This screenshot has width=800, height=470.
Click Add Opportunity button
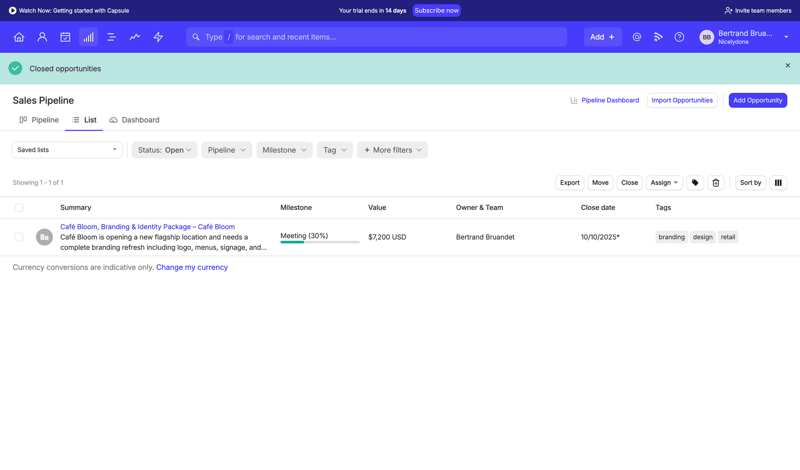(758, 100)
